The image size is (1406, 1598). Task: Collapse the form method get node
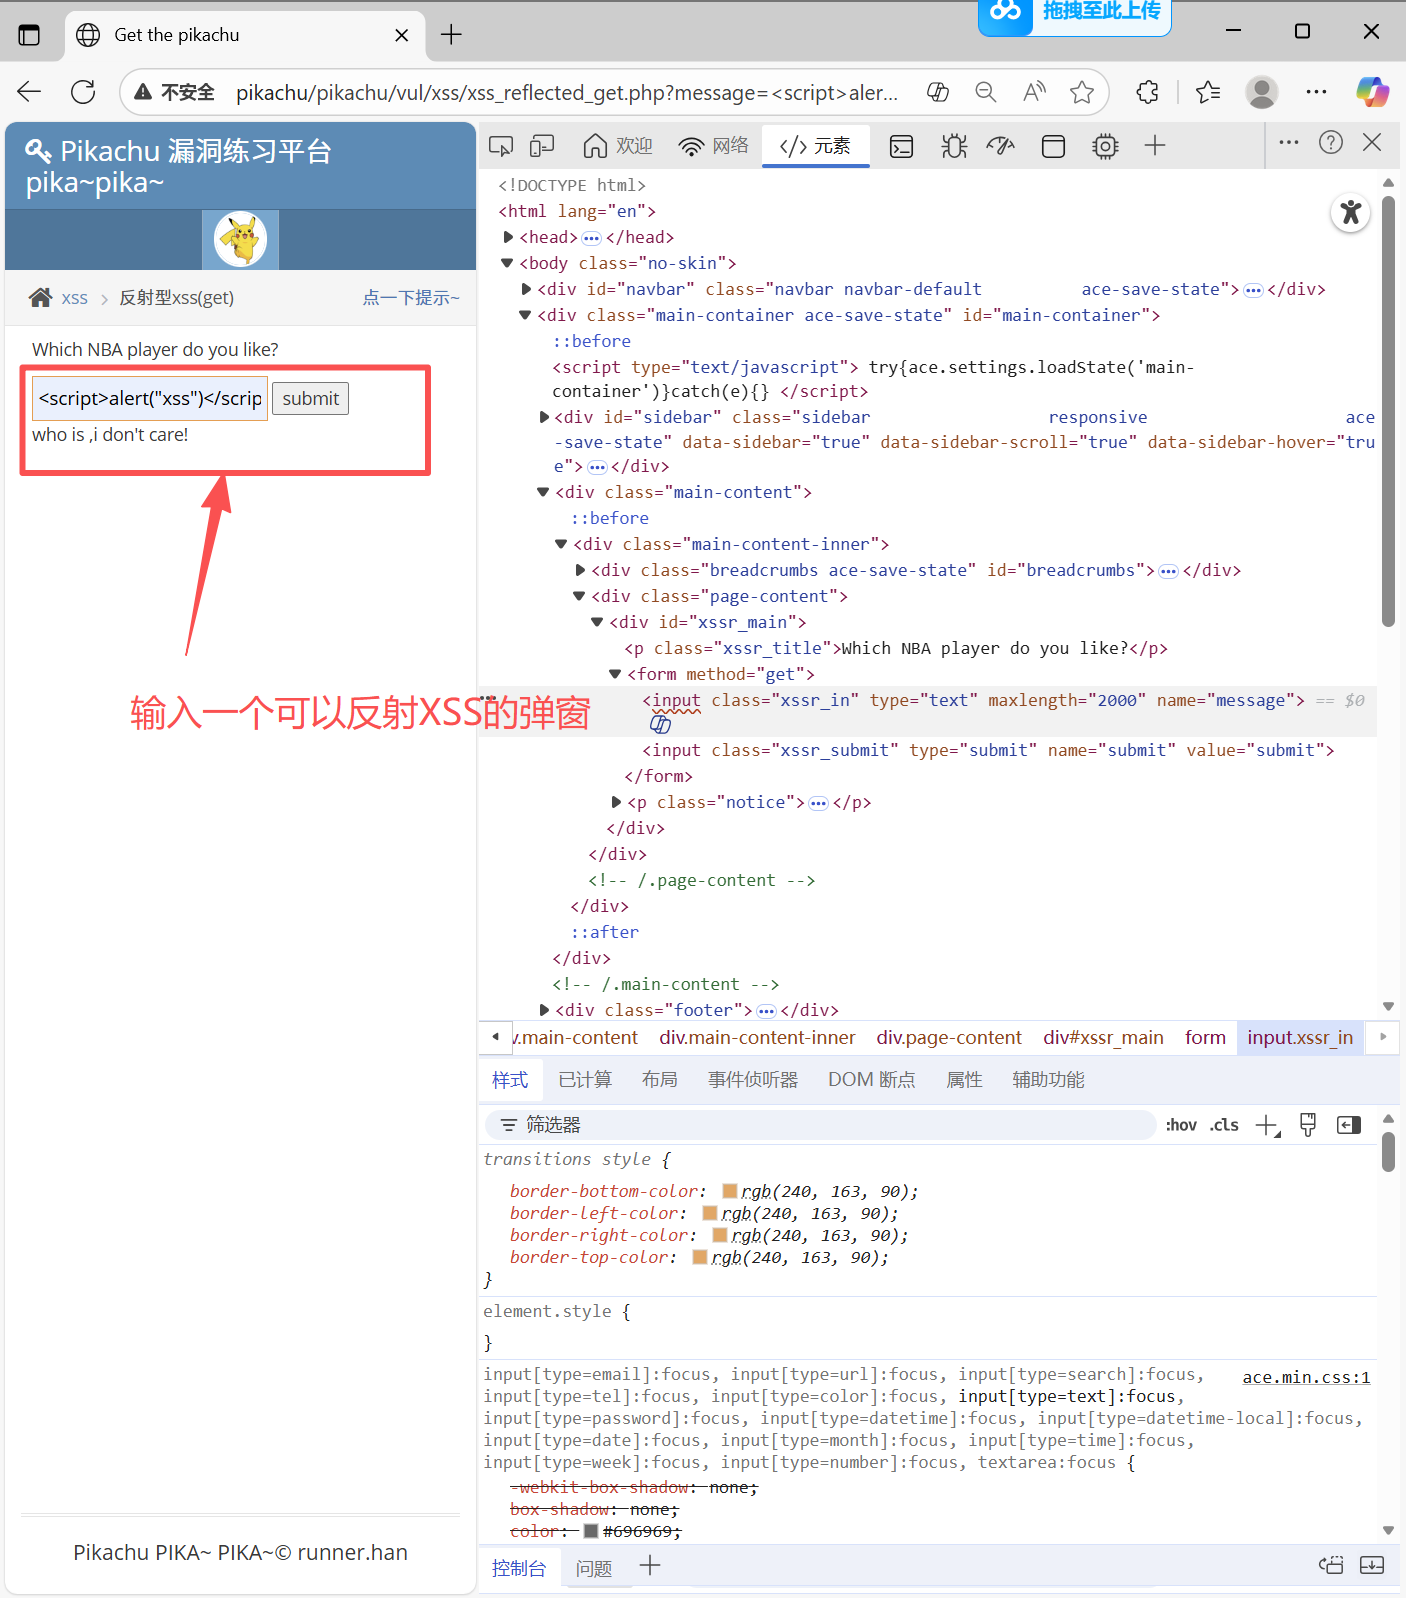click(x=615, y=674)
